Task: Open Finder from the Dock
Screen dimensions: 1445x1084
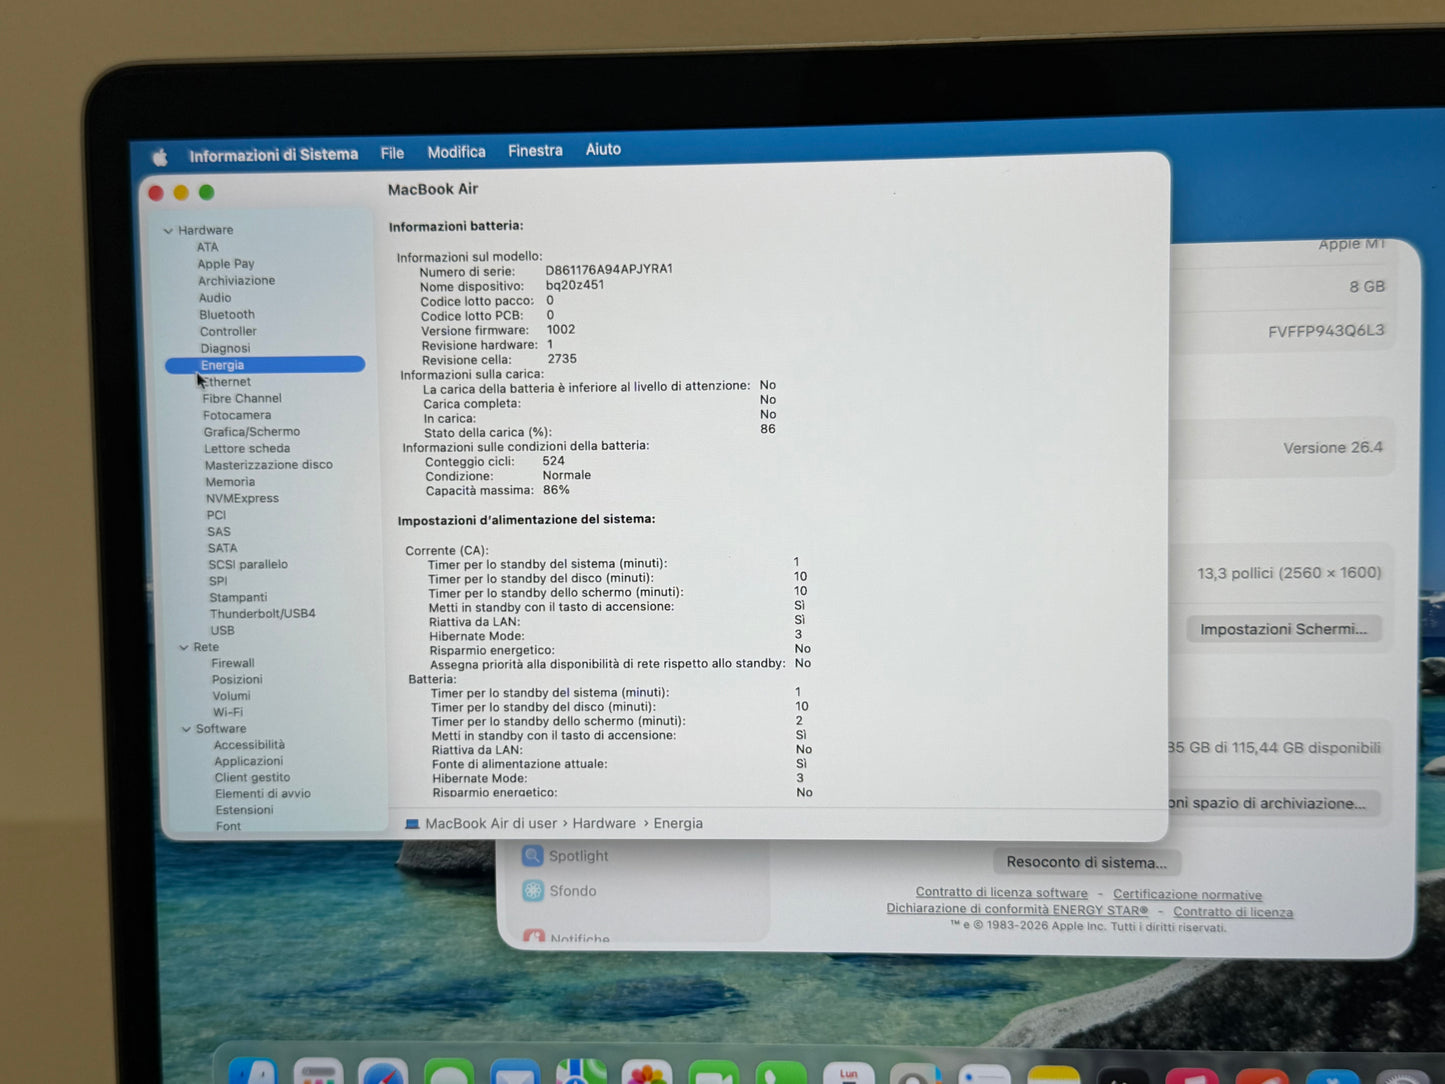Action: click(252, 1072)
